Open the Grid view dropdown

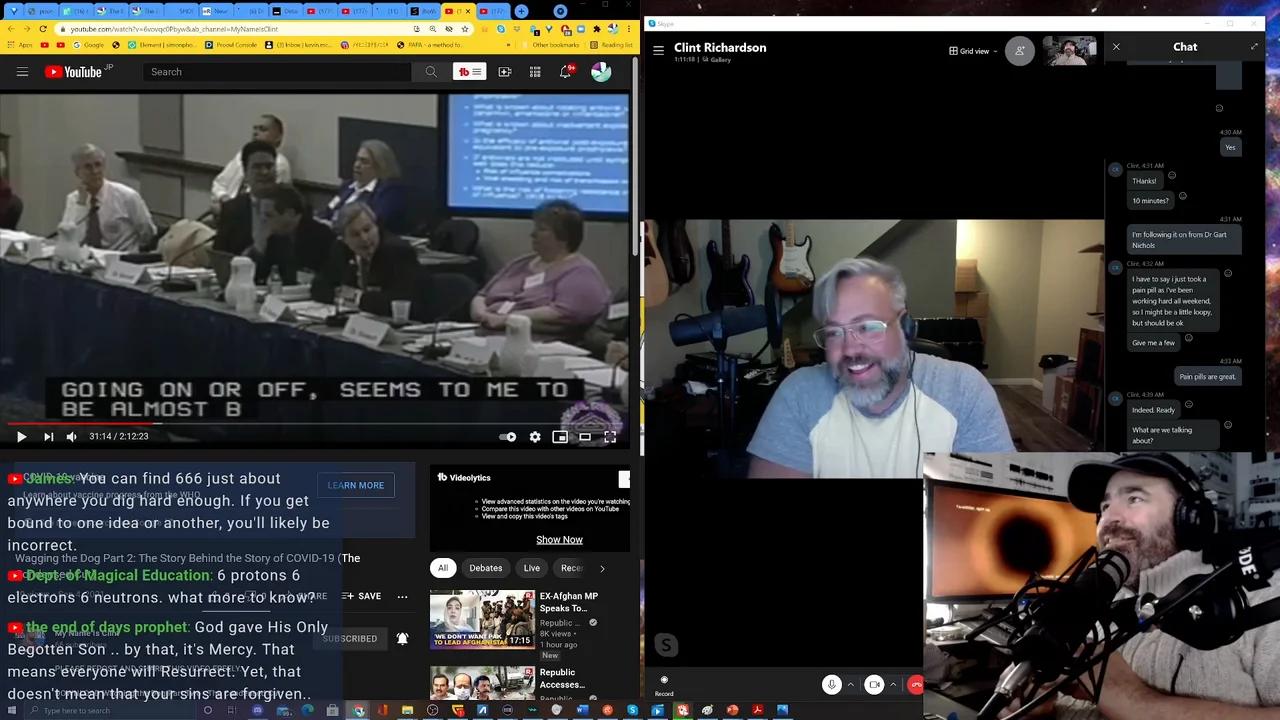coord(974,51)
